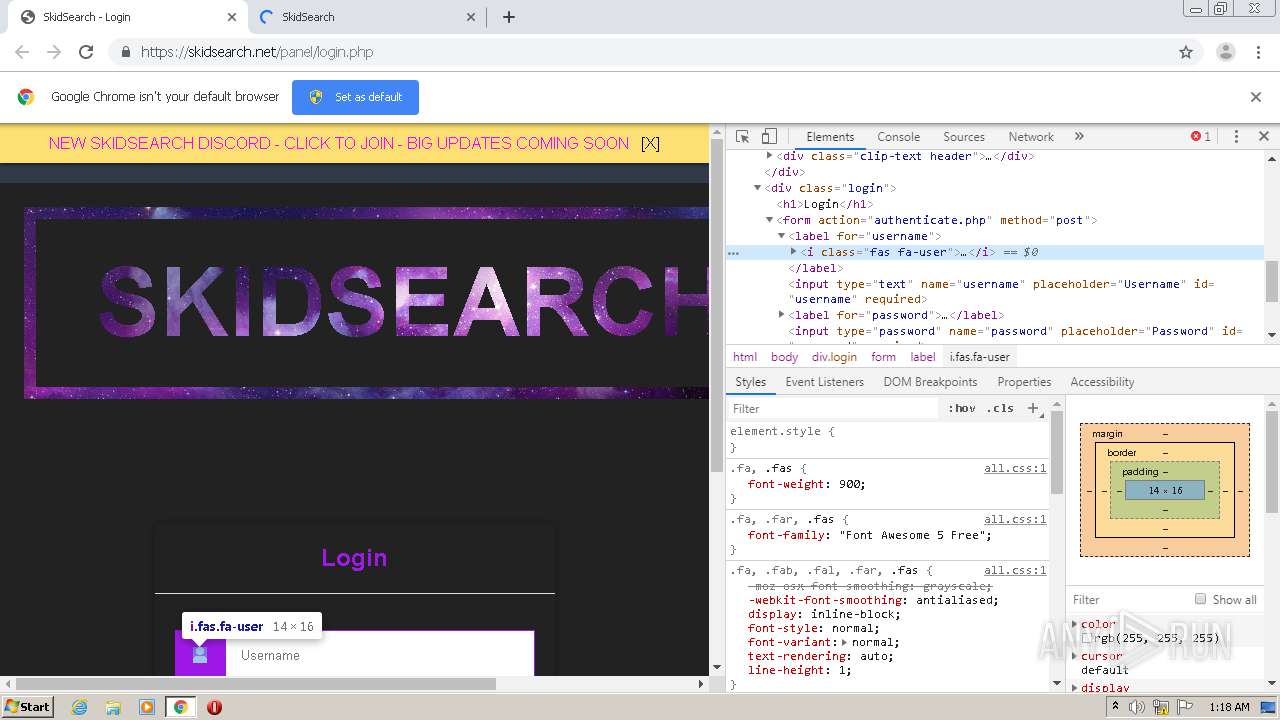Click the Discord announcement banner link
Viewport: 1280px width, 720px height.
tap(339, 143)
